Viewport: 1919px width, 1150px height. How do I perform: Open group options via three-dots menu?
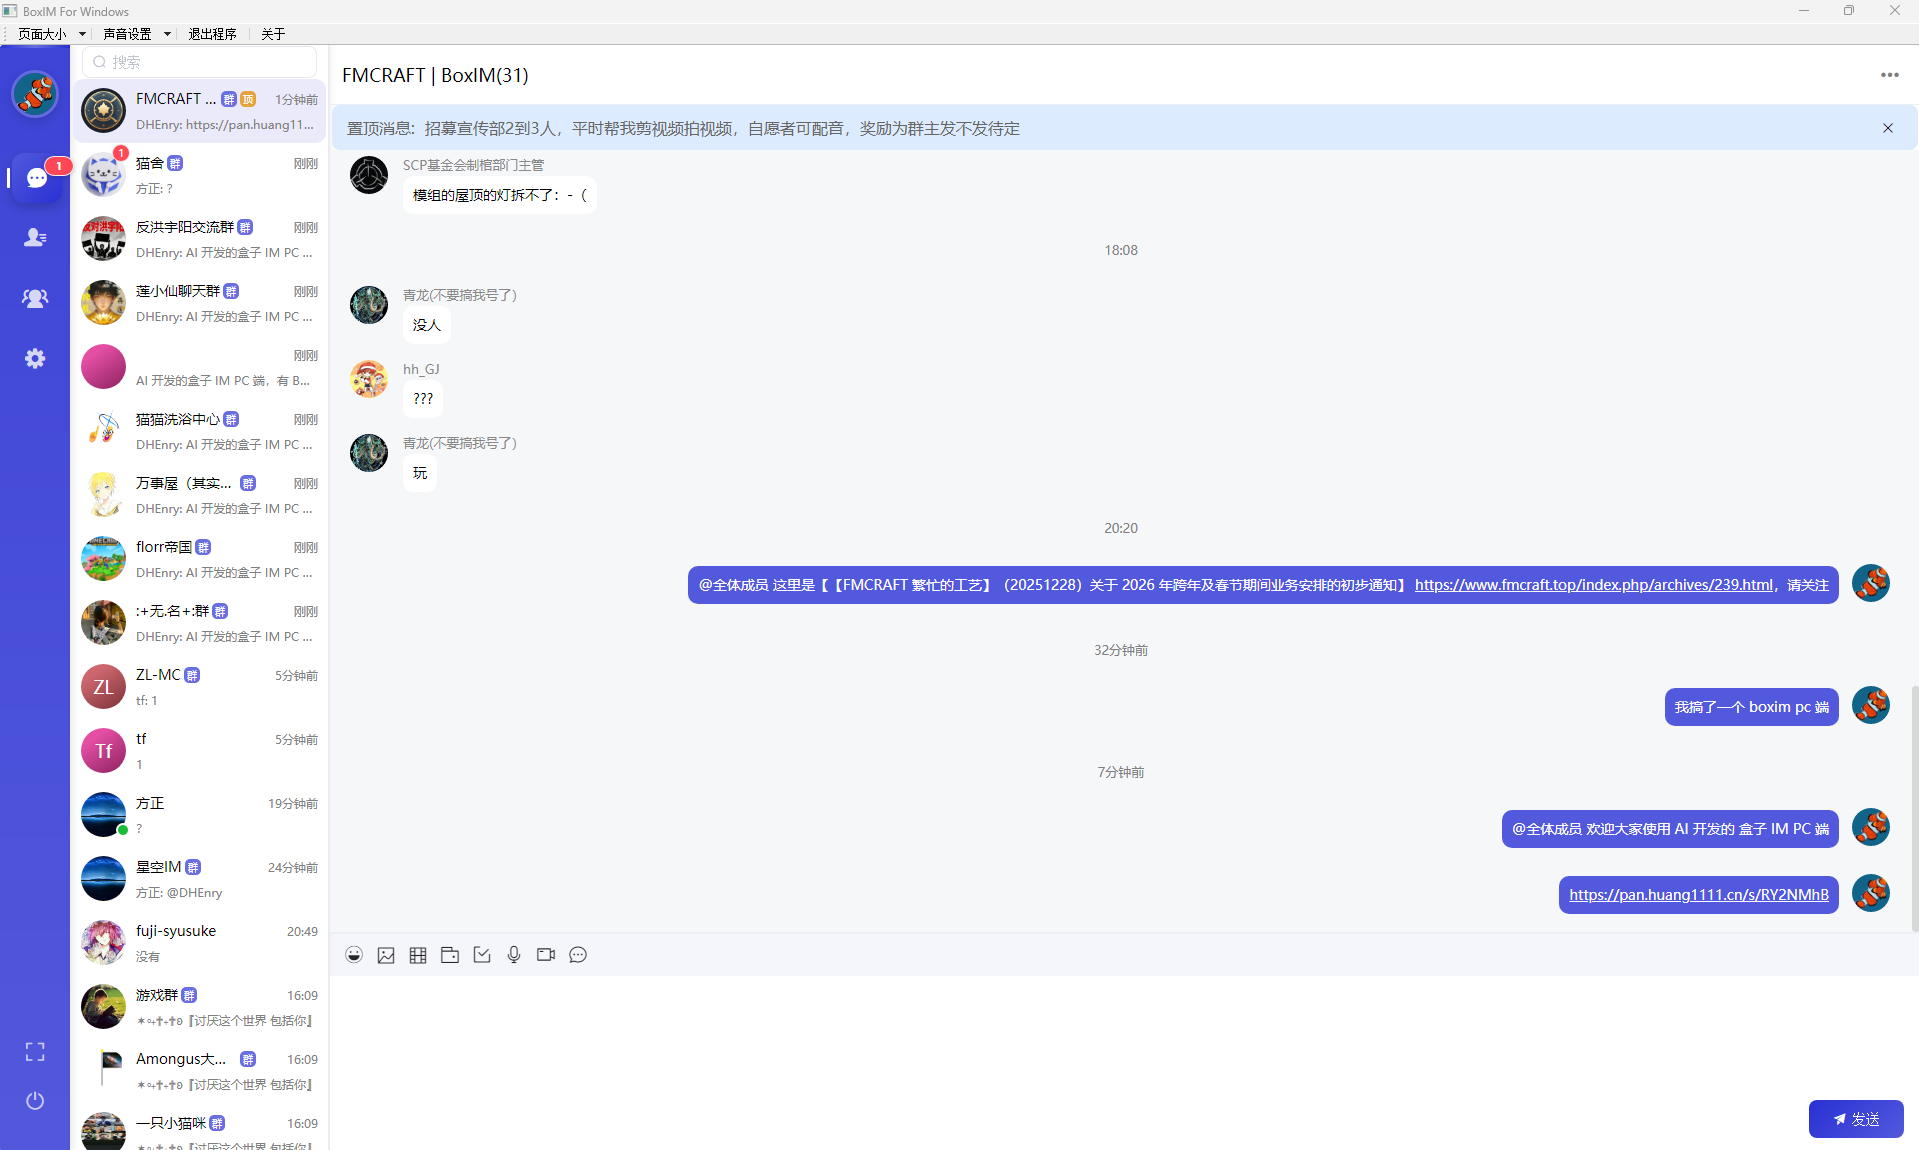point(1889,75)
